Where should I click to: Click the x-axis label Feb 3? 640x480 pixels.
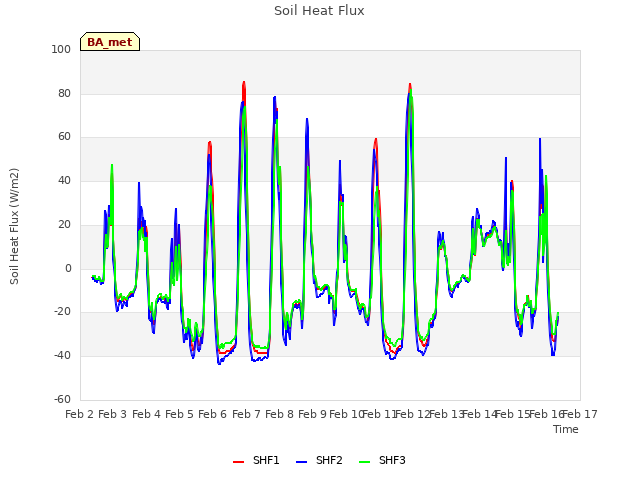[113, 414]
